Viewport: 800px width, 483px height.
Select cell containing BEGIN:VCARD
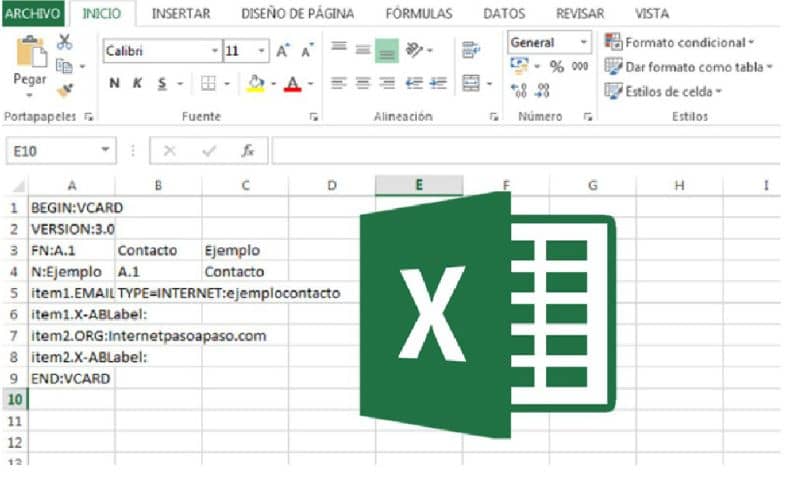pyautogui.click(x=72, y=208)
